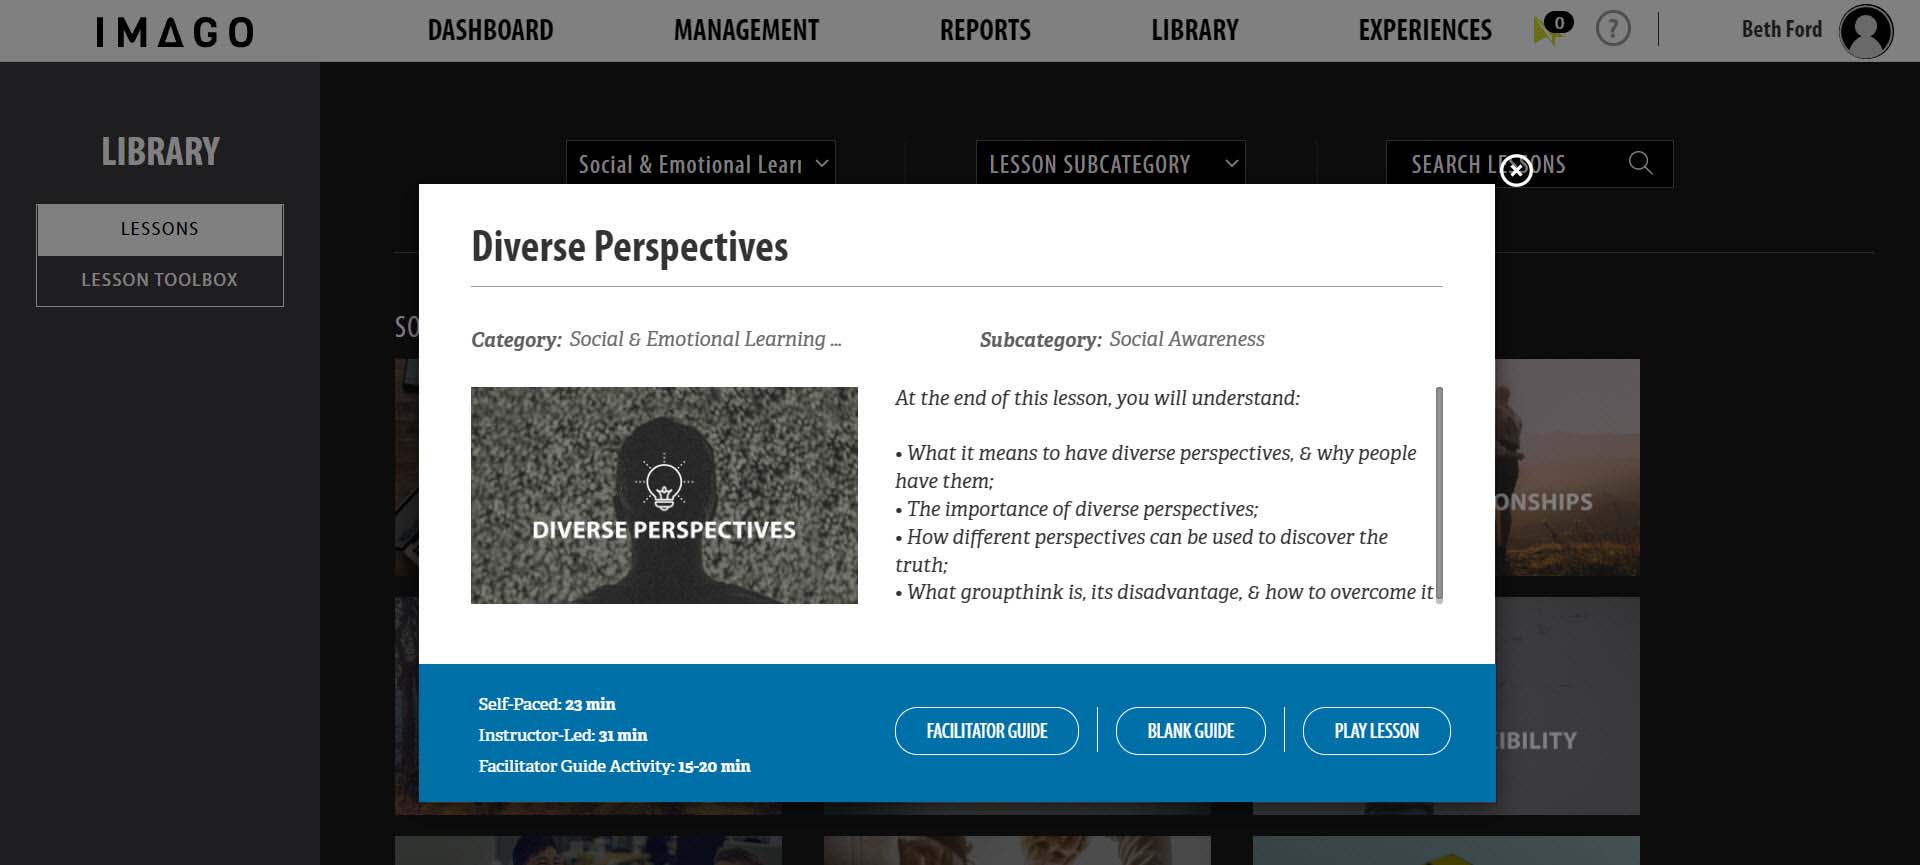Click the Diverse Perspectives dialog title
Screen dimensions: 1920x865
click(630, 247)
